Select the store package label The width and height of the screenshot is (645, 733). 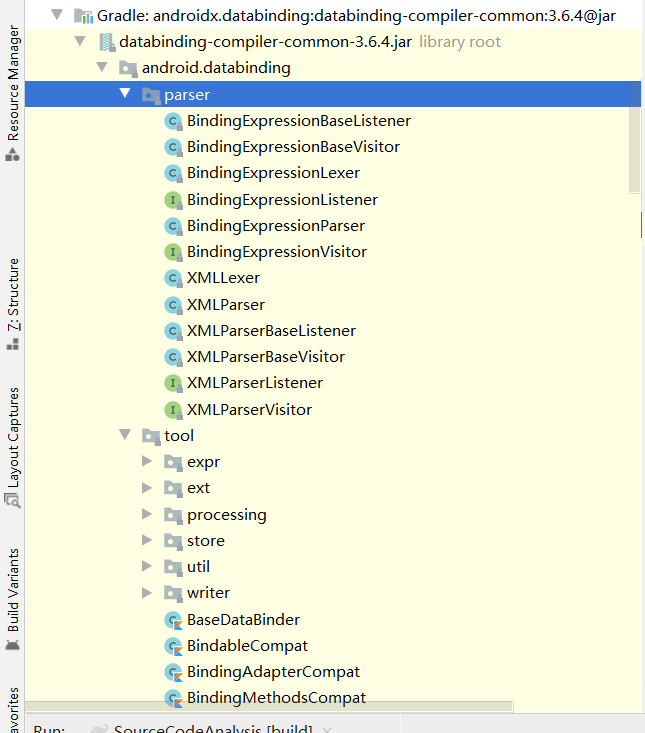206,541
